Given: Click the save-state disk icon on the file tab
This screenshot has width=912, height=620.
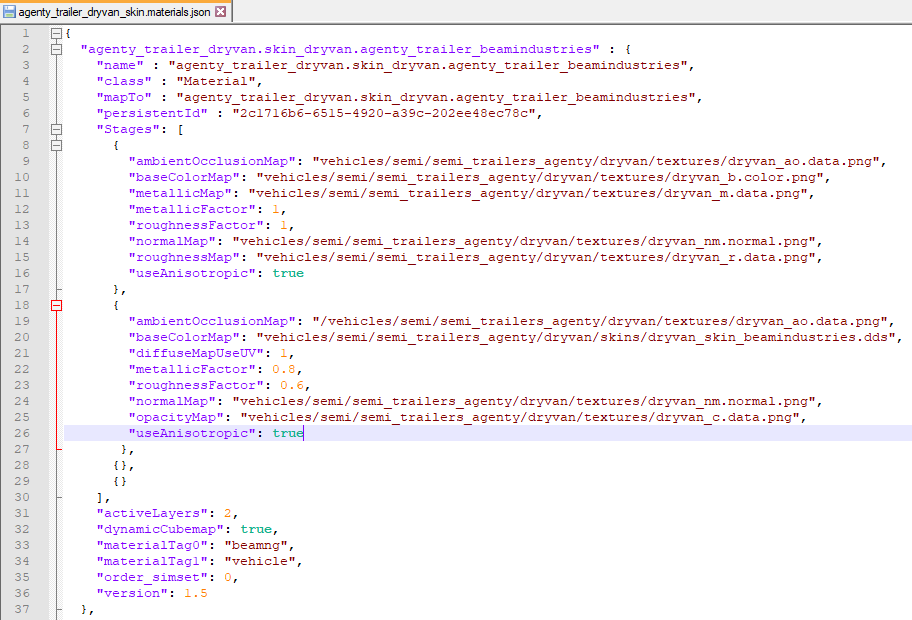Looking at the screenshot, I should pyautogui.click(x=9, y=12).
